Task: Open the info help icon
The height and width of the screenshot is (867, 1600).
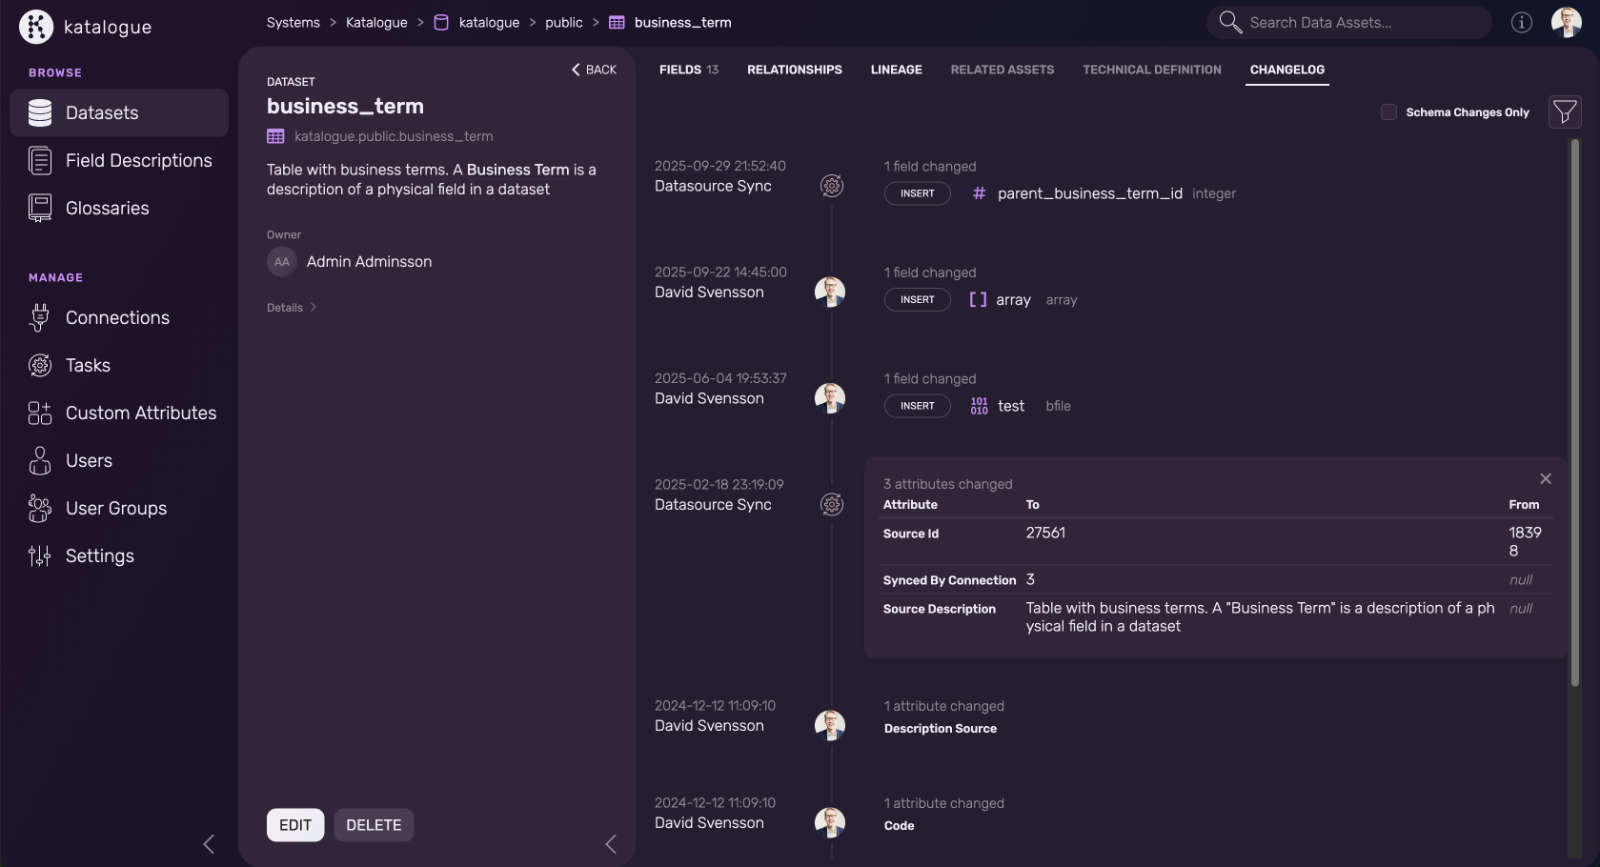Action: [1521, 22]
